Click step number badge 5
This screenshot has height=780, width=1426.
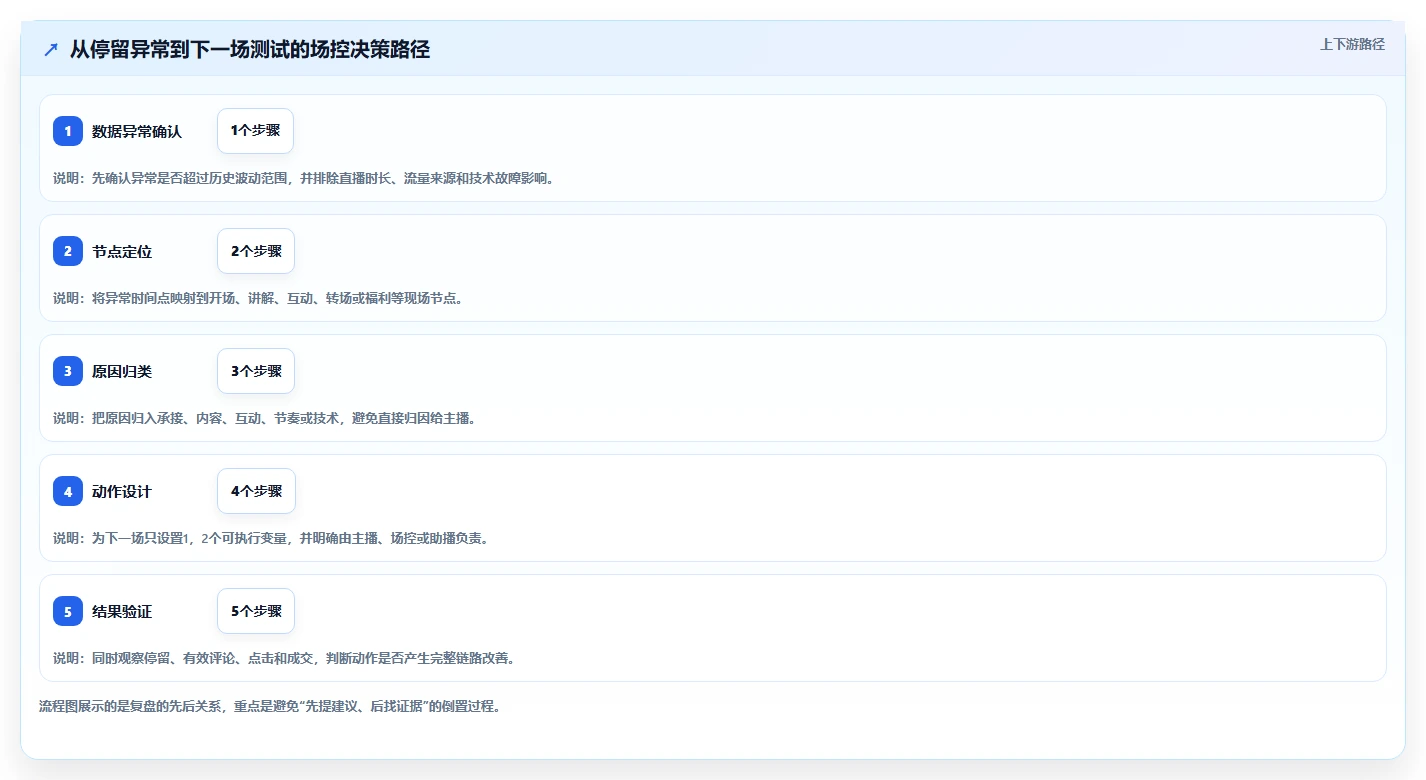[x=68, y=611]
